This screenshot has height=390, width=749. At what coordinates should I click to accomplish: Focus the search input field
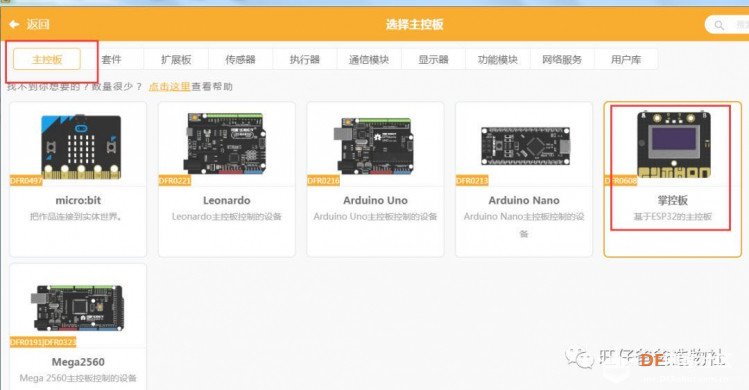[x=727, y=25]
